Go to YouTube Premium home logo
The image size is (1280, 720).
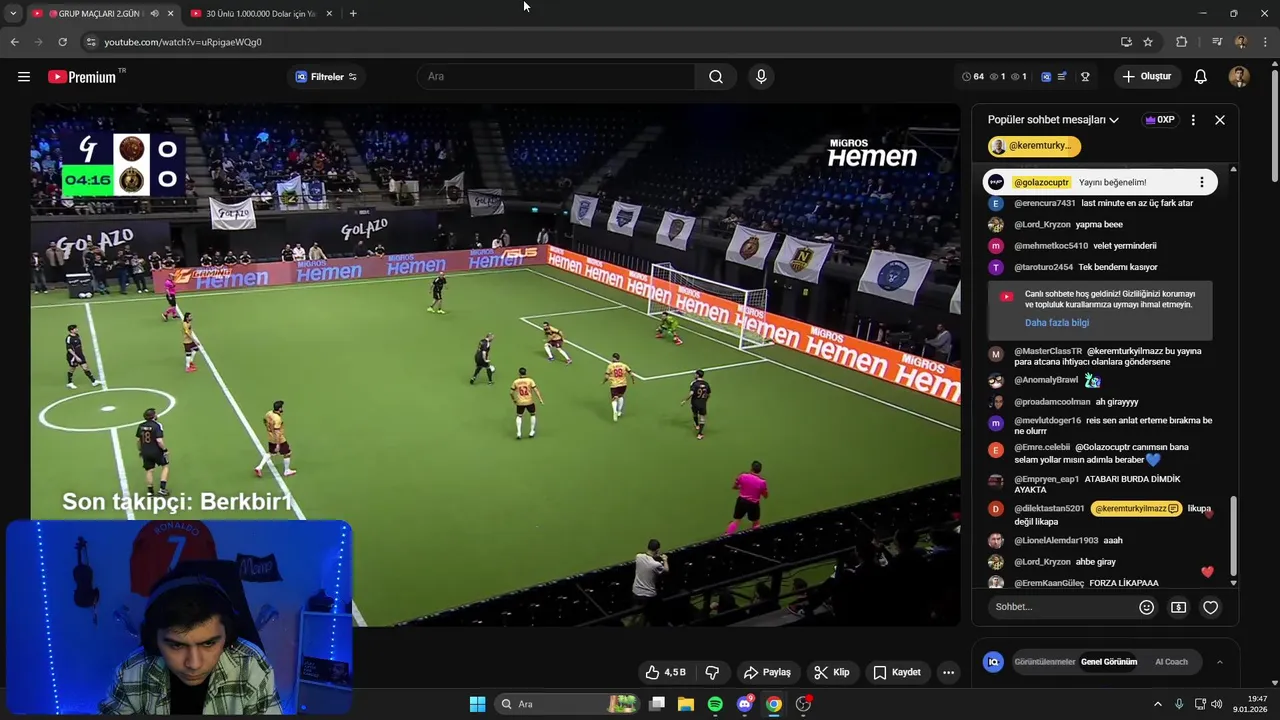(x=82, y=77)
